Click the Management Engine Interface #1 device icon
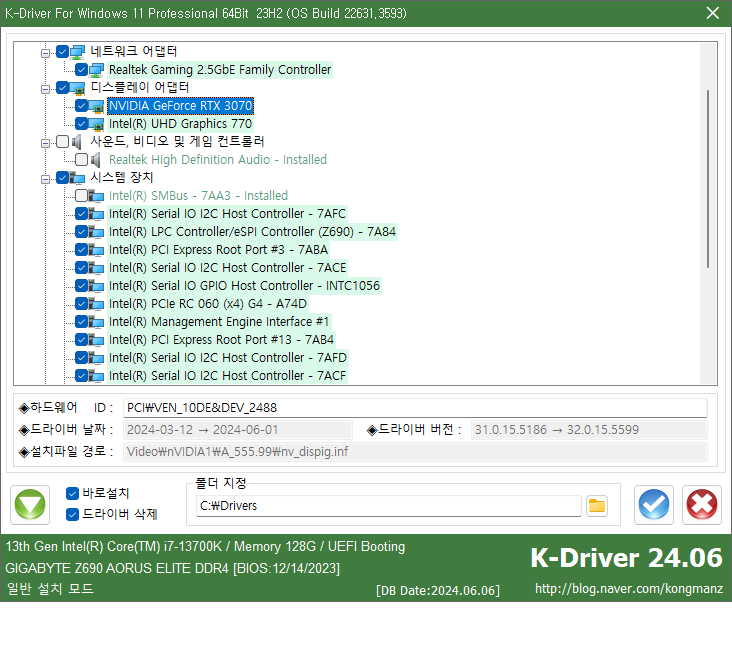This screenshot has width=732, height=661. tap(96, 322)
